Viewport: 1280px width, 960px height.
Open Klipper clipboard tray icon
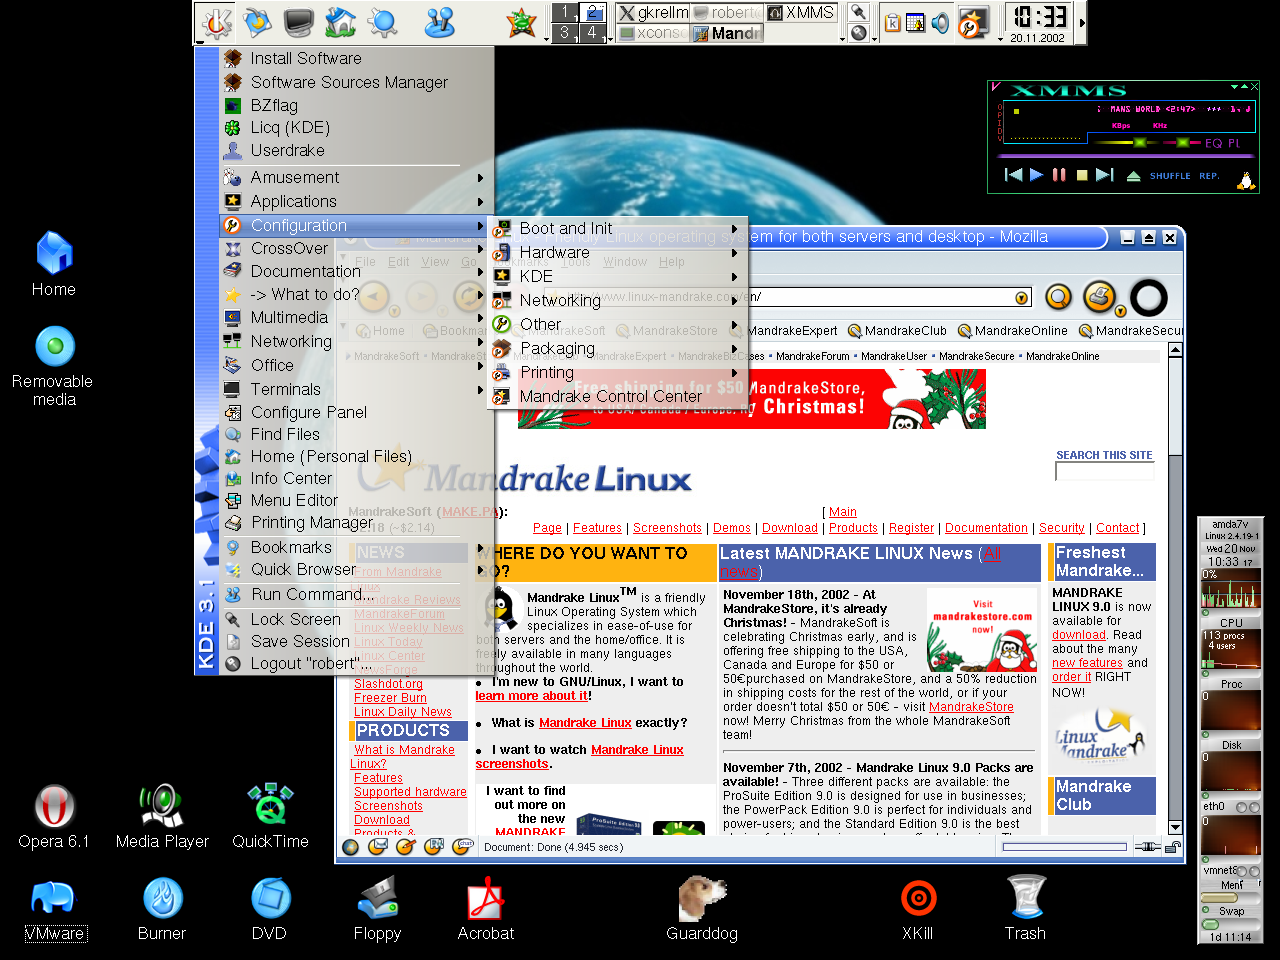pos(893,22)
